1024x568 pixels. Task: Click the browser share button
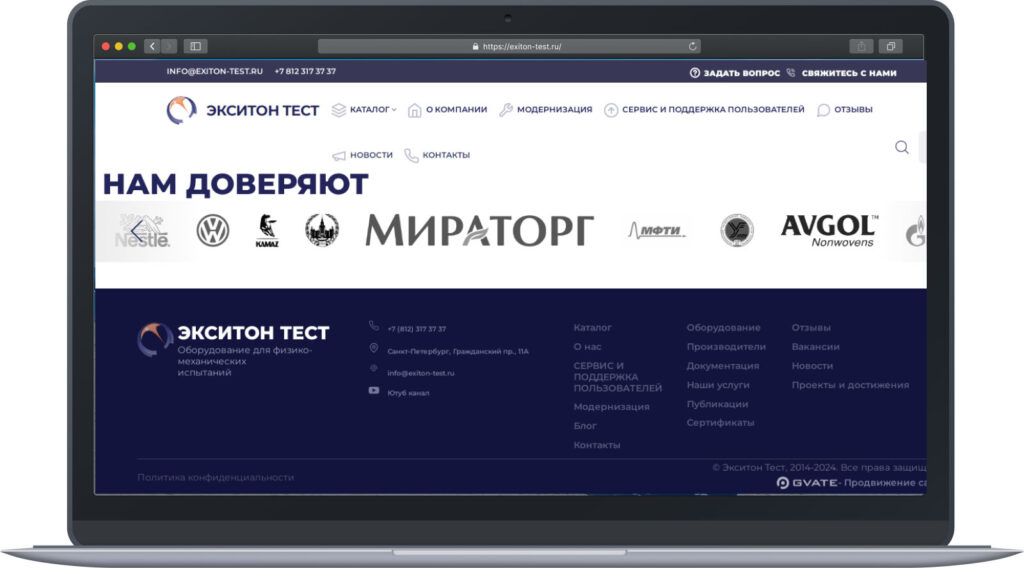(x=861, y=46)
